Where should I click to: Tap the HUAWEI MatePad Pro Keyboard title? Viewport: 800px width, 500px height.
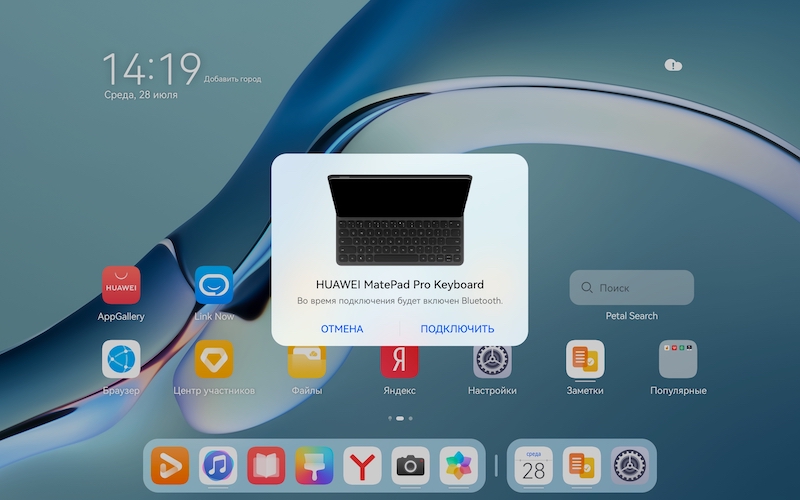(400, 285)
